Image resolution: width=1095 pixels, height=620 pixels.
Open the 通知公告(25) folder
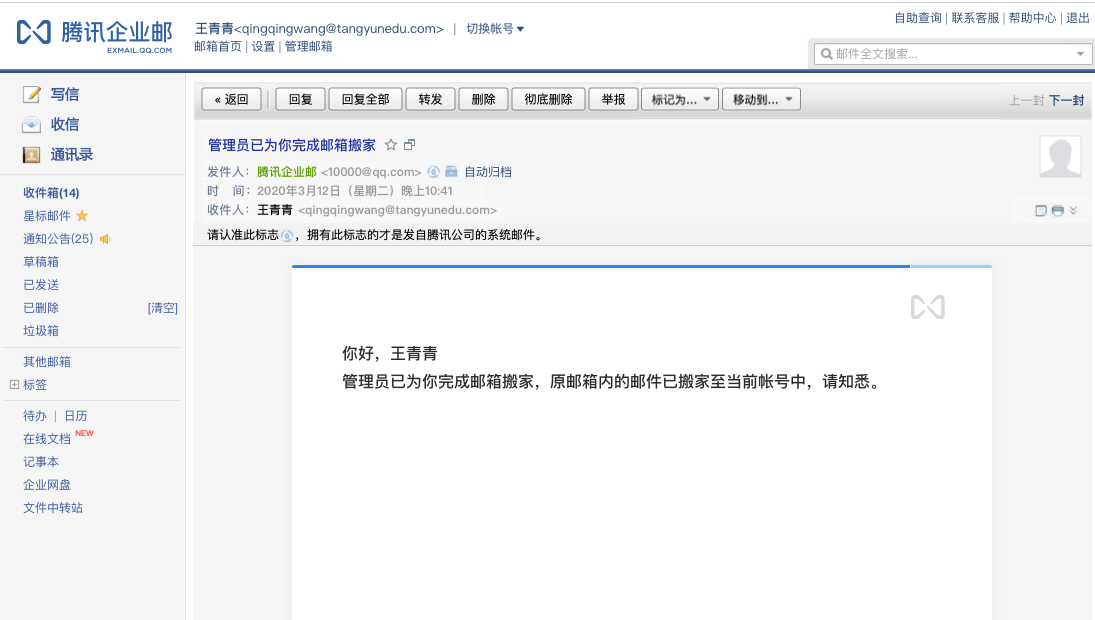58,239
